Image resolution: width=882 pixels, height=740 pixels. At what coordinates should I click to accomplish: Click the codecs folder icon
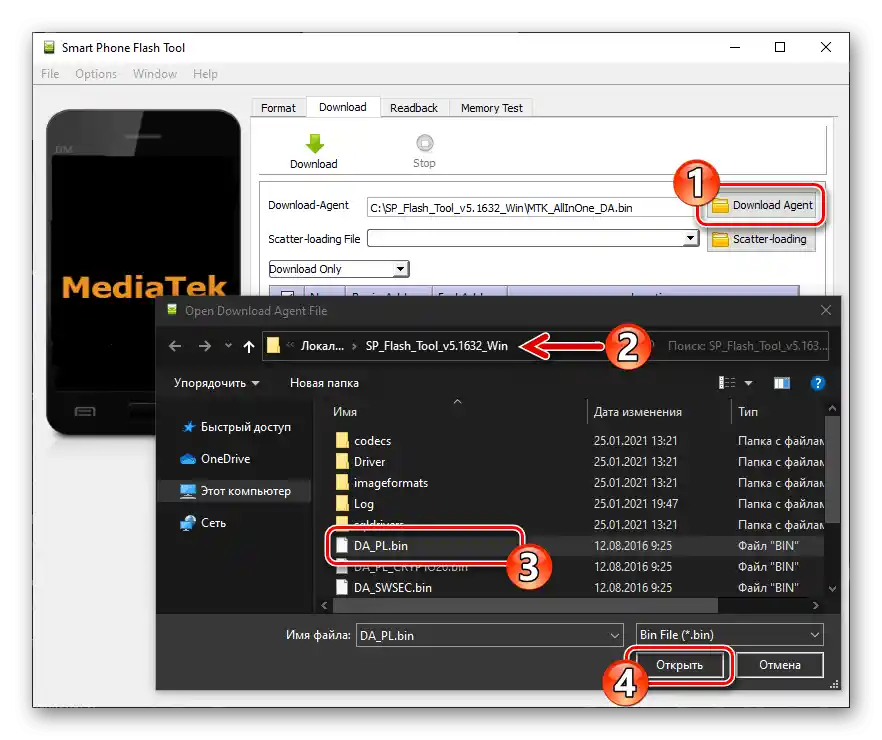342,440
